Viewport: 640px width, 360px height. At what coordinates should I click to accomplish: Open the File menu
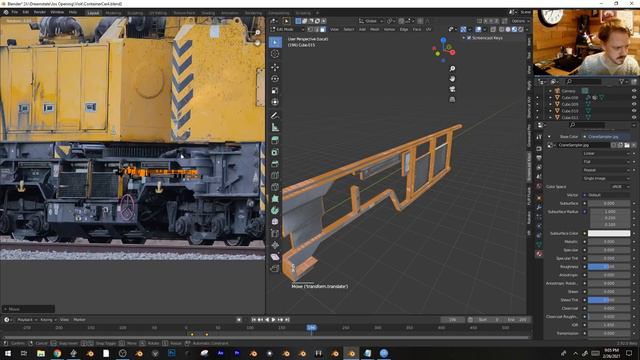tap(15, 12)
